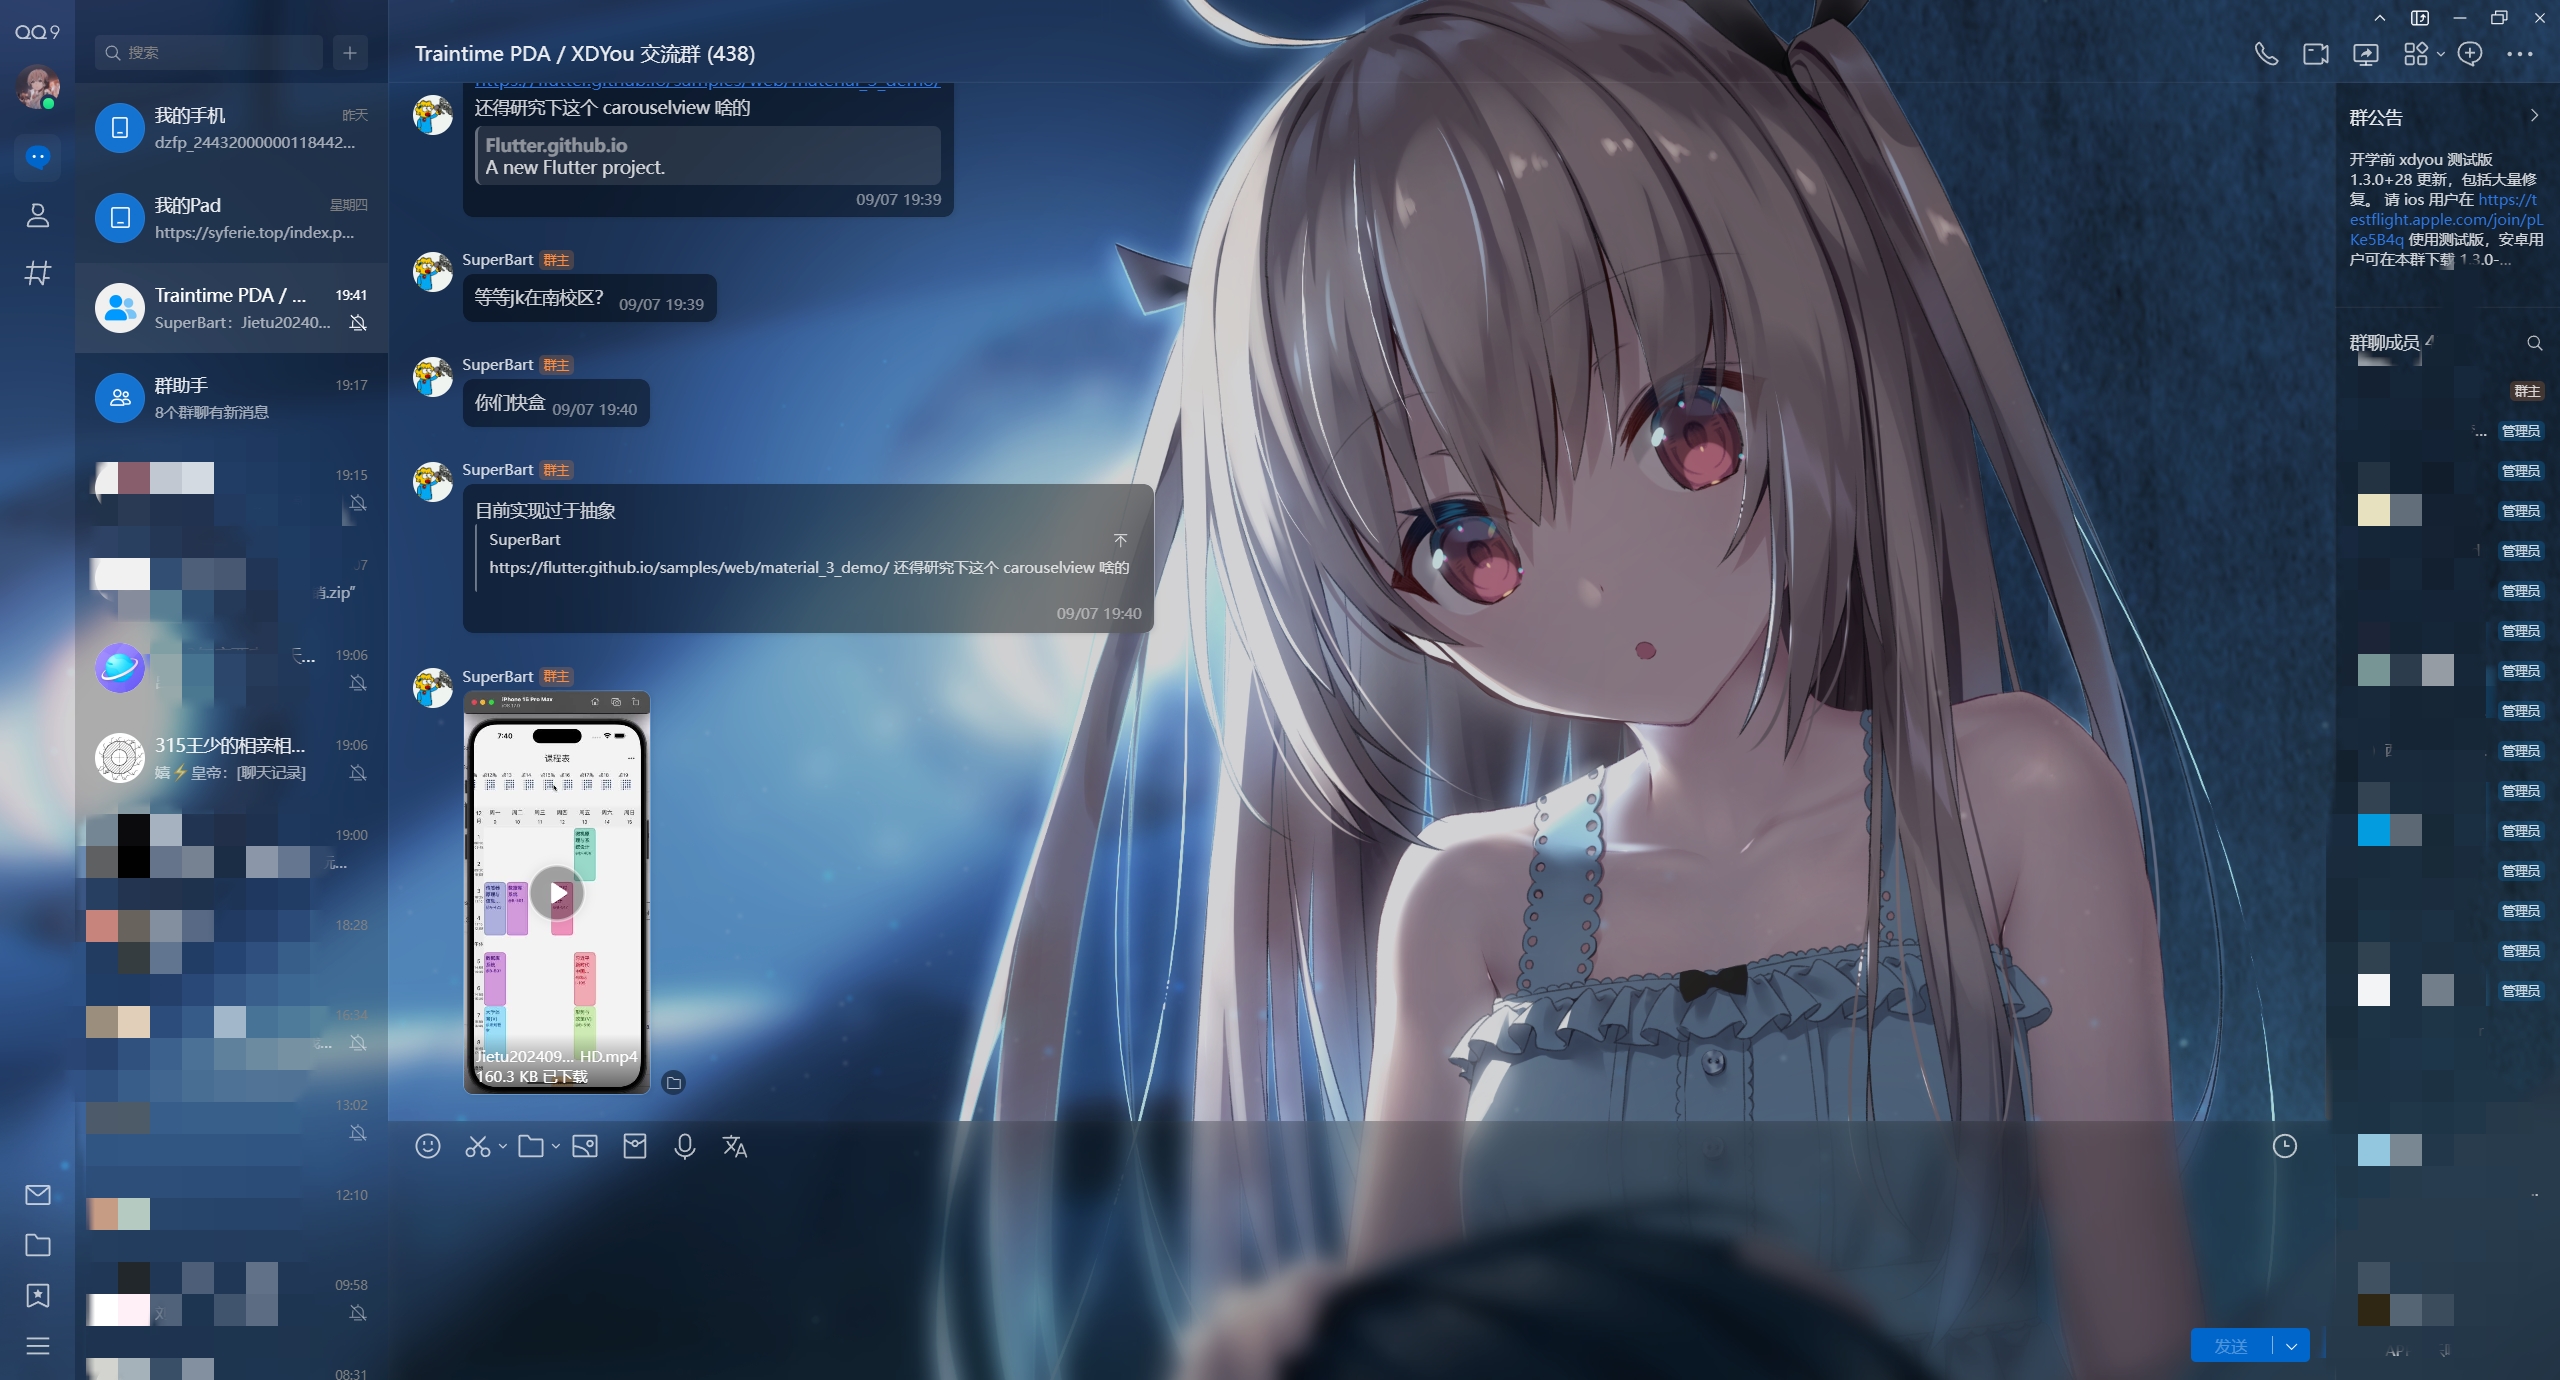Image resolution: width=2560 pixels, height=1380 pixels.
Task: Click the 发送 send button
Action: pos(2231,1346)
